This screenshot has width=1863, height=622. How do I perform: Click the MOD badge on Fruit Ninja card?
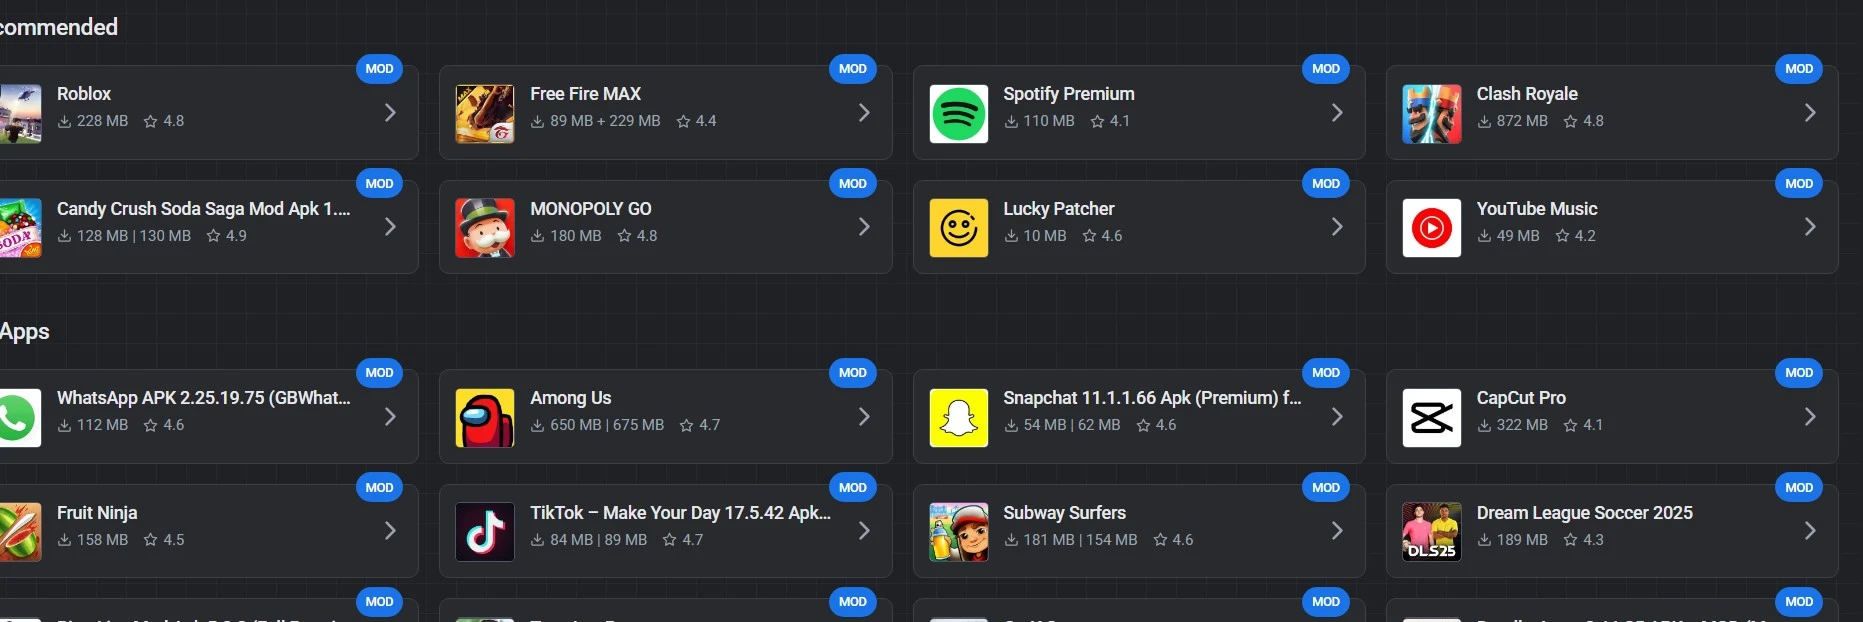(x=379, y=488)
